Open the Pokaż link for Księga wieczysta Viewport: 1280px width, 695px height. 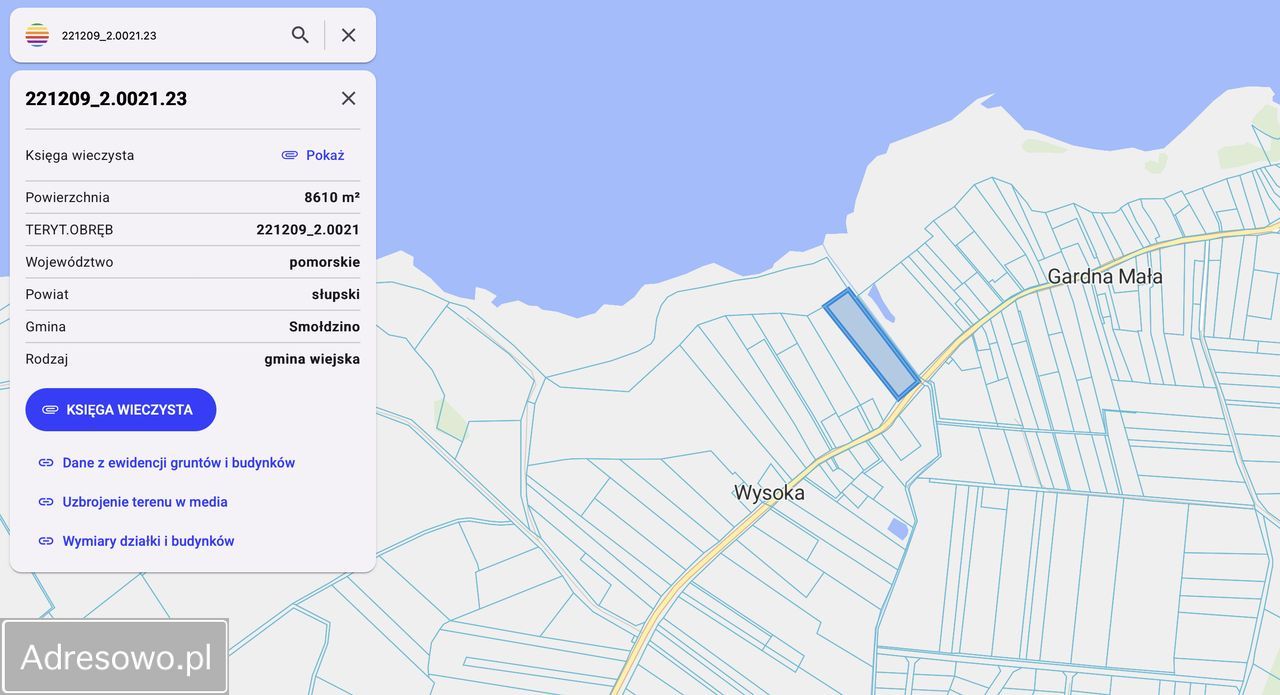[x=325, y=155]
